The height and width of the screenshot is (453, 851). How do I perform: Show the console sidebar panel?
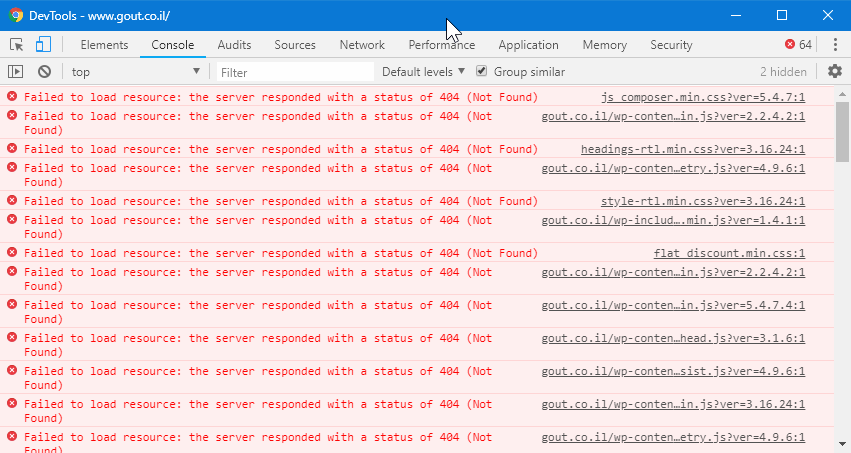pyautogui.click(x=16, y=72)
